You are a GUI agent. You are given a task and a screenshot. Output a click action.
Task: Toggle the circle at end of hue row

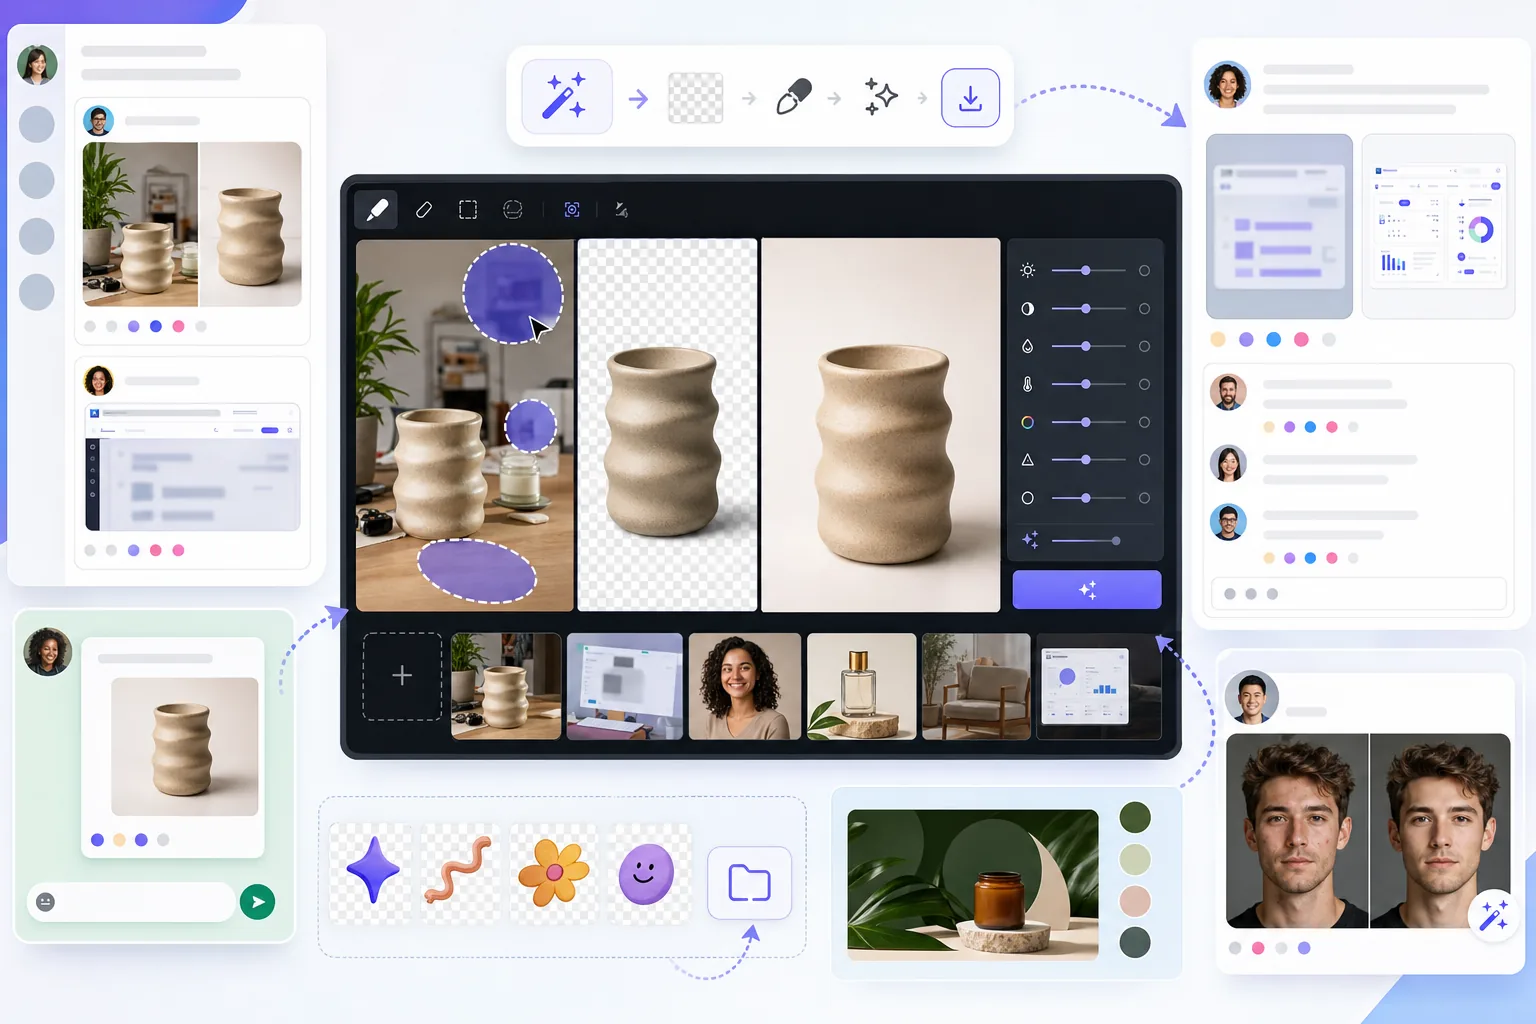tap(1144, 422)
